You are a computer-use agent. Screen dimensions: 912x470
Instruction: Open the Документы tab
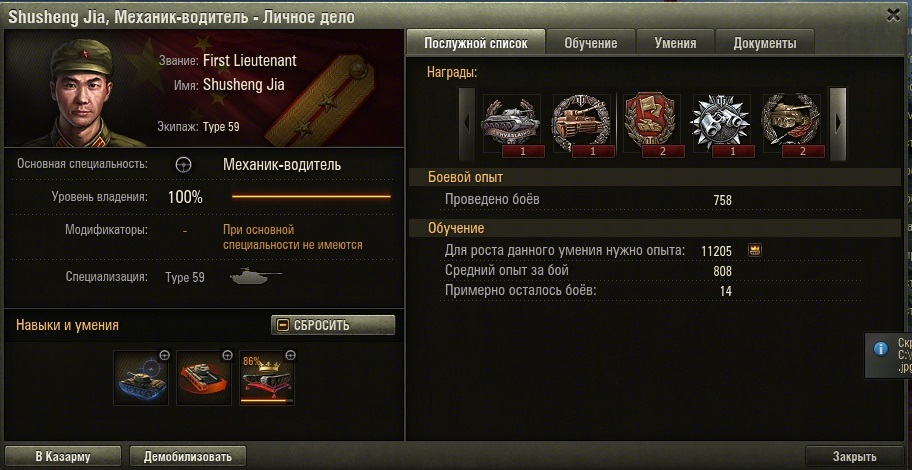coord(765,43)
